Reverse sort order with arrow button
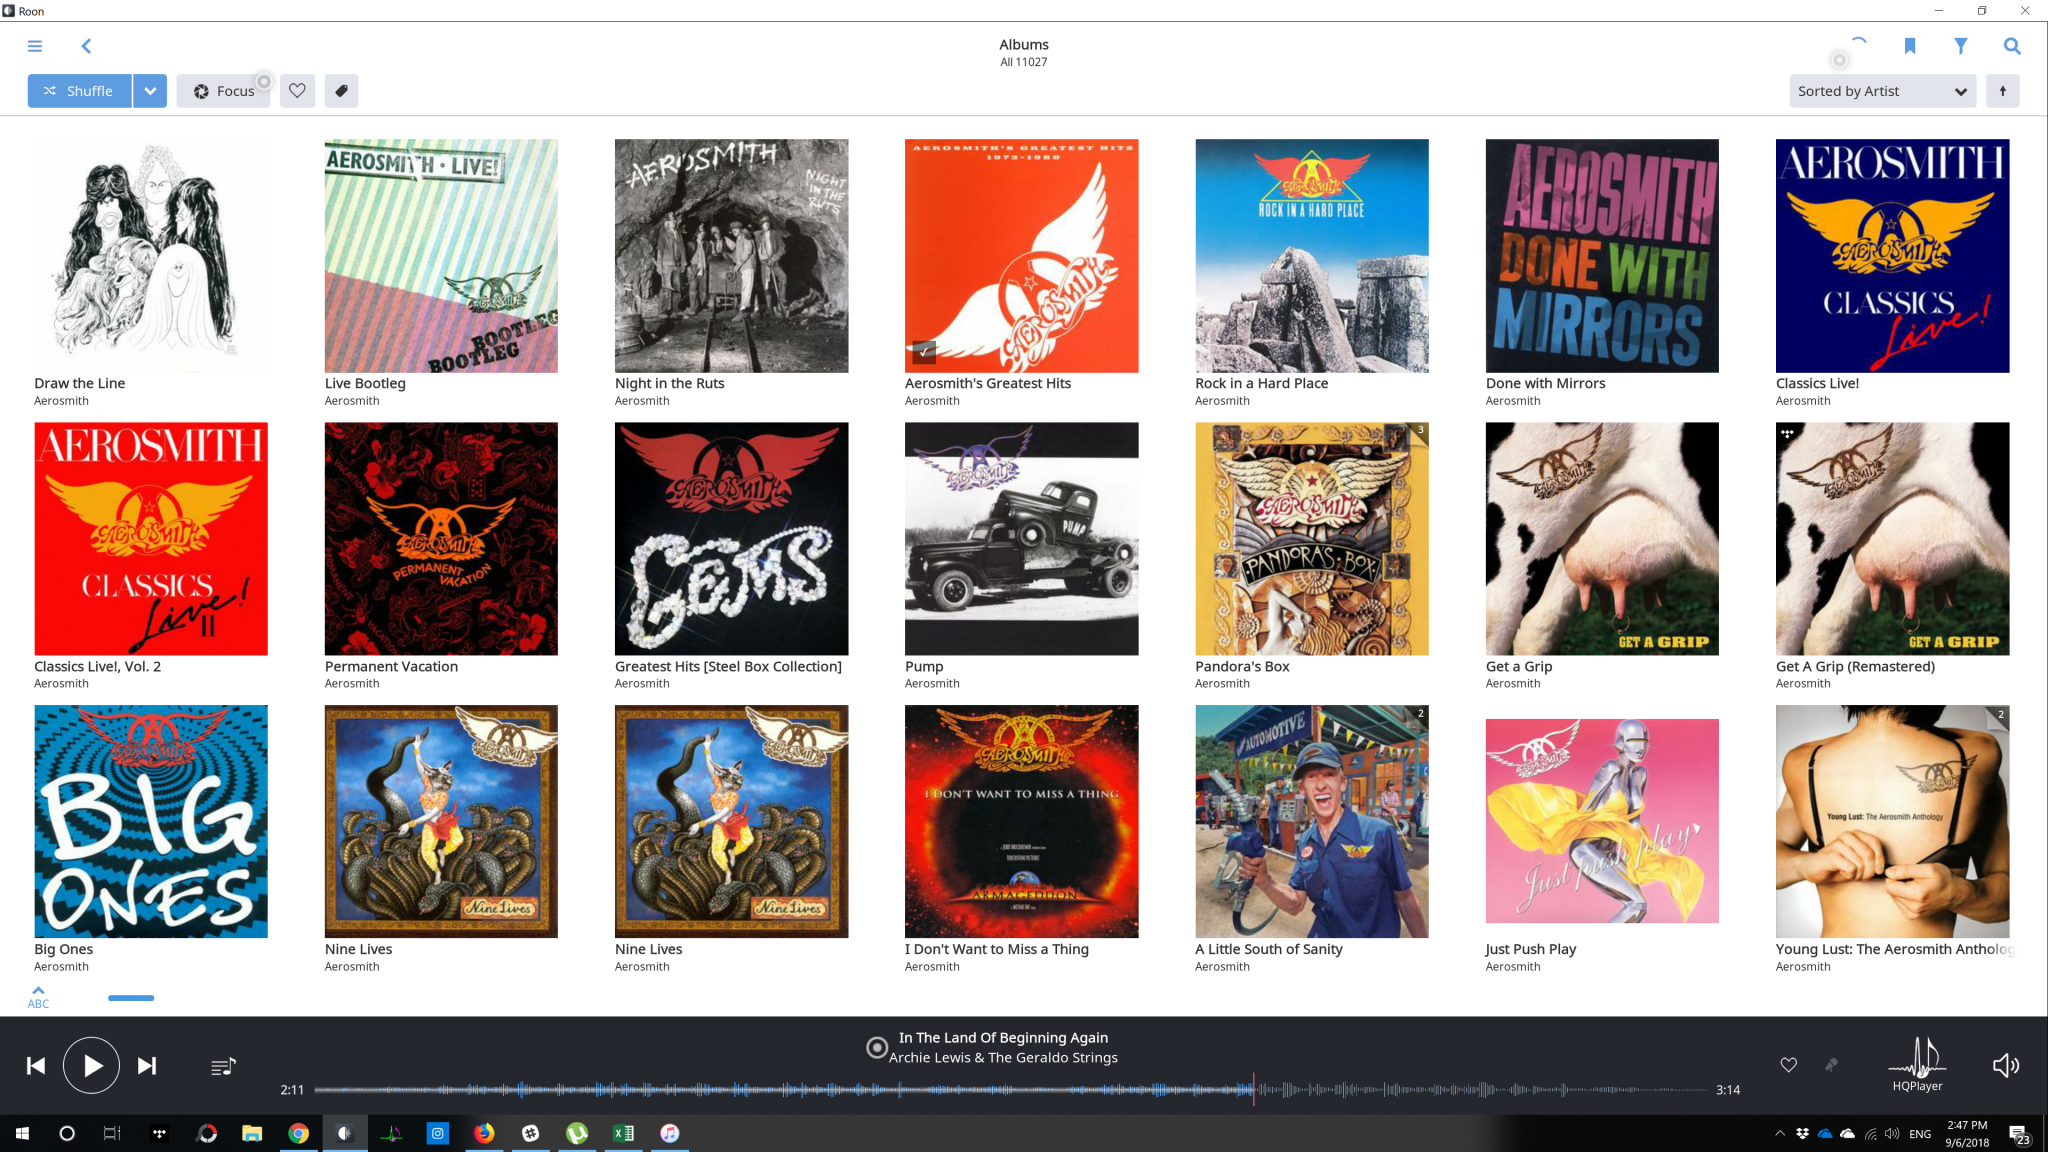This screenshot has height=1152, width=2048. [x=2002, y=91]
